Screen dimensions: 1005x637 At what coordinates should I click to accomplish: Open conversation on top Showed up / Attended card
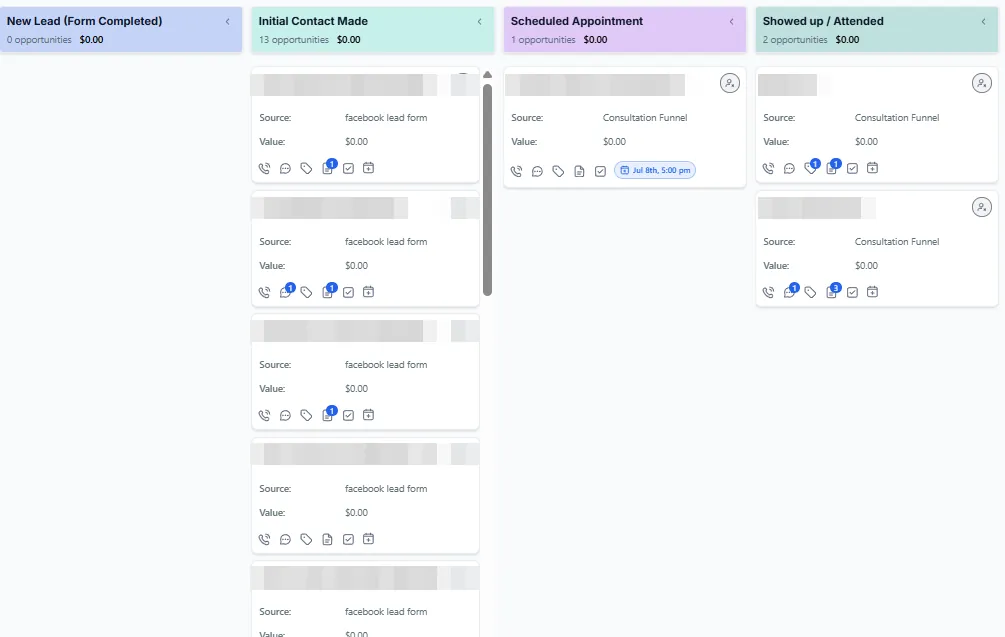(789, 169)
